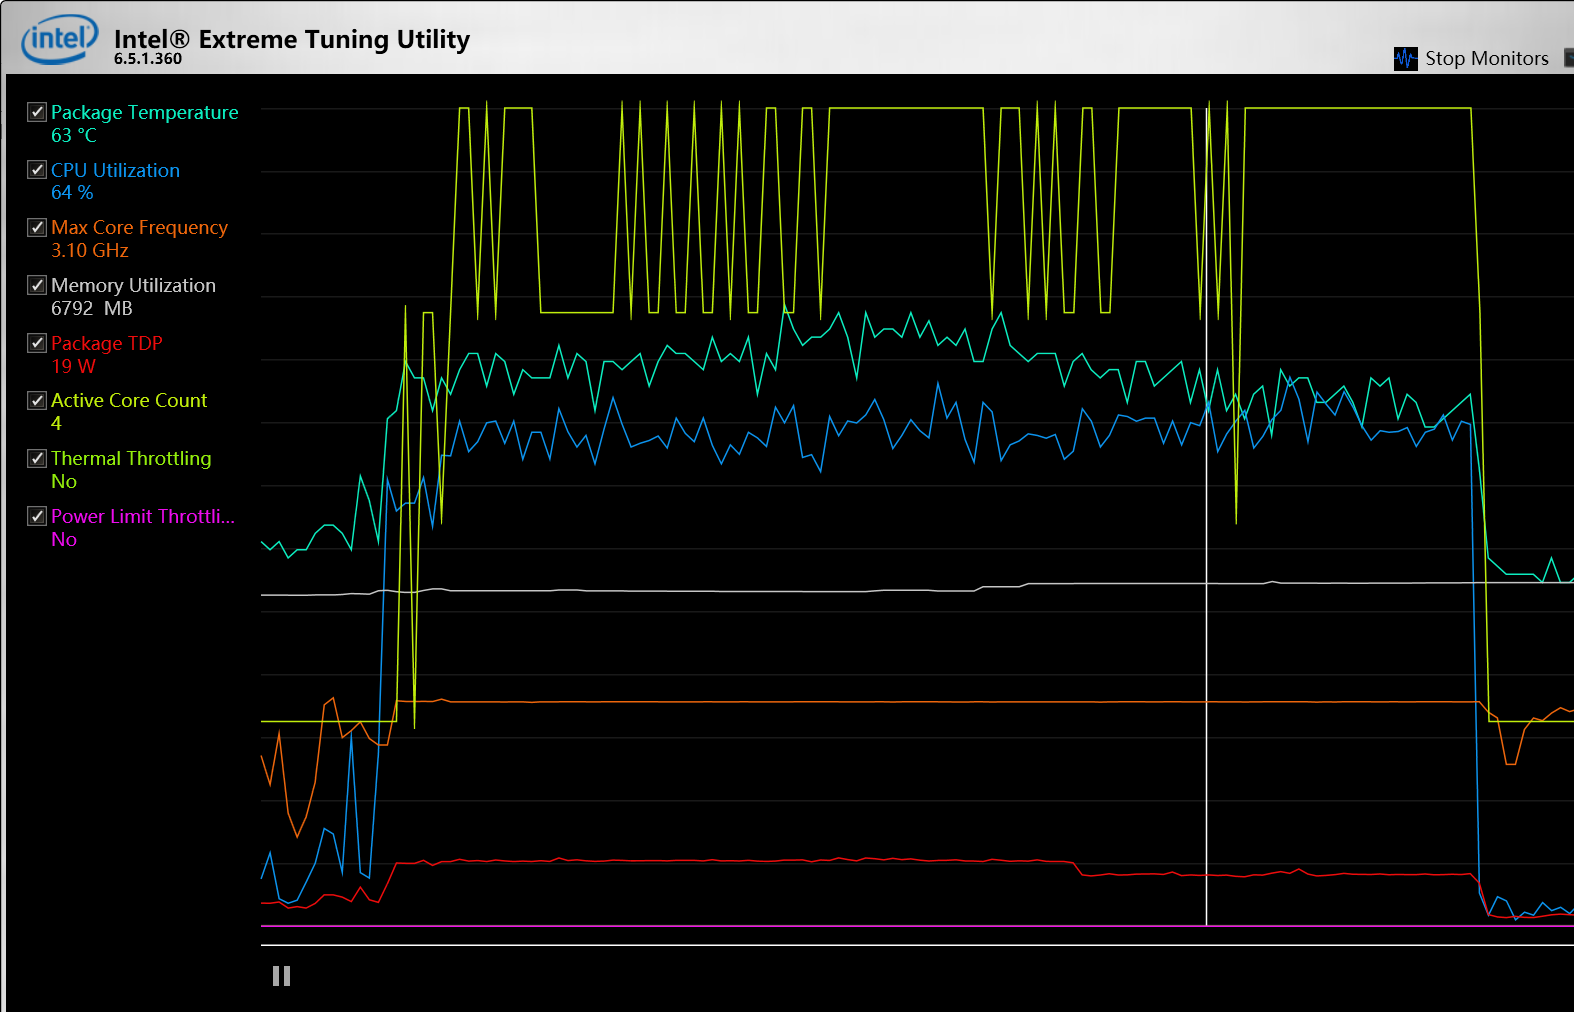Disable the Thermal Throttling checkbox
The width and height of the screenshot is (1574, 1012).
37,458
